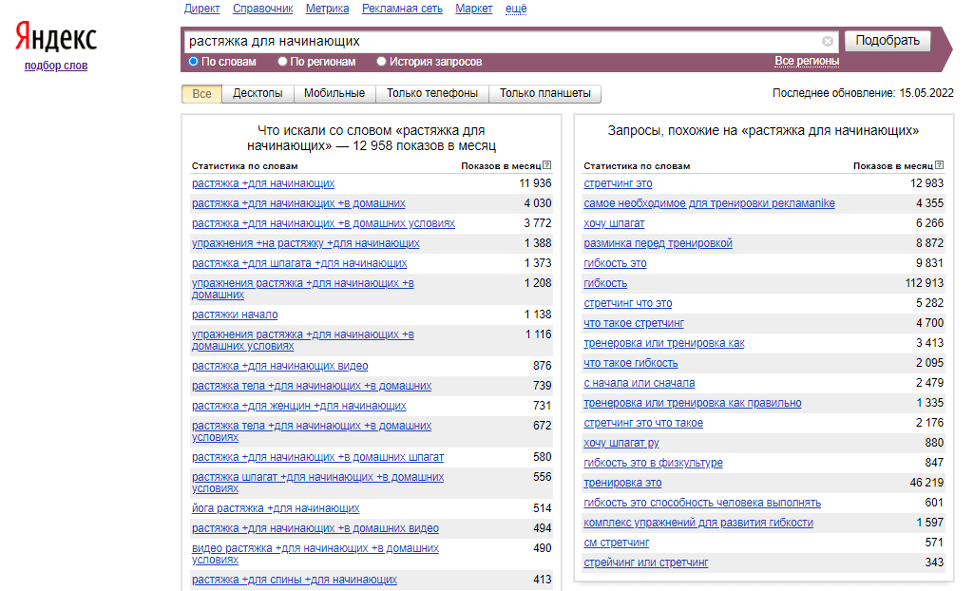Click the impressions value '46 219'
Screen dimensions: 974x591
(927, 483)
